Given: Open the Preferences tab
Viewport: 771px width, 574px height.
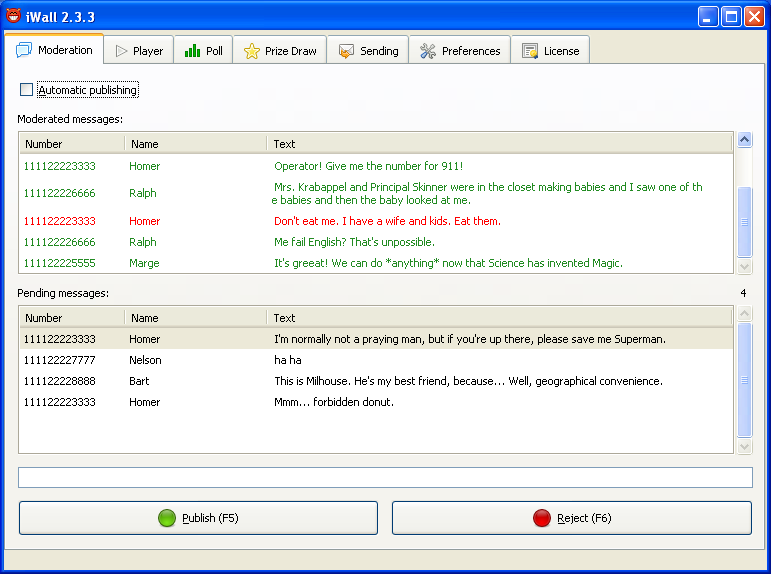Looking at the screenshot, I should (460, 50).
